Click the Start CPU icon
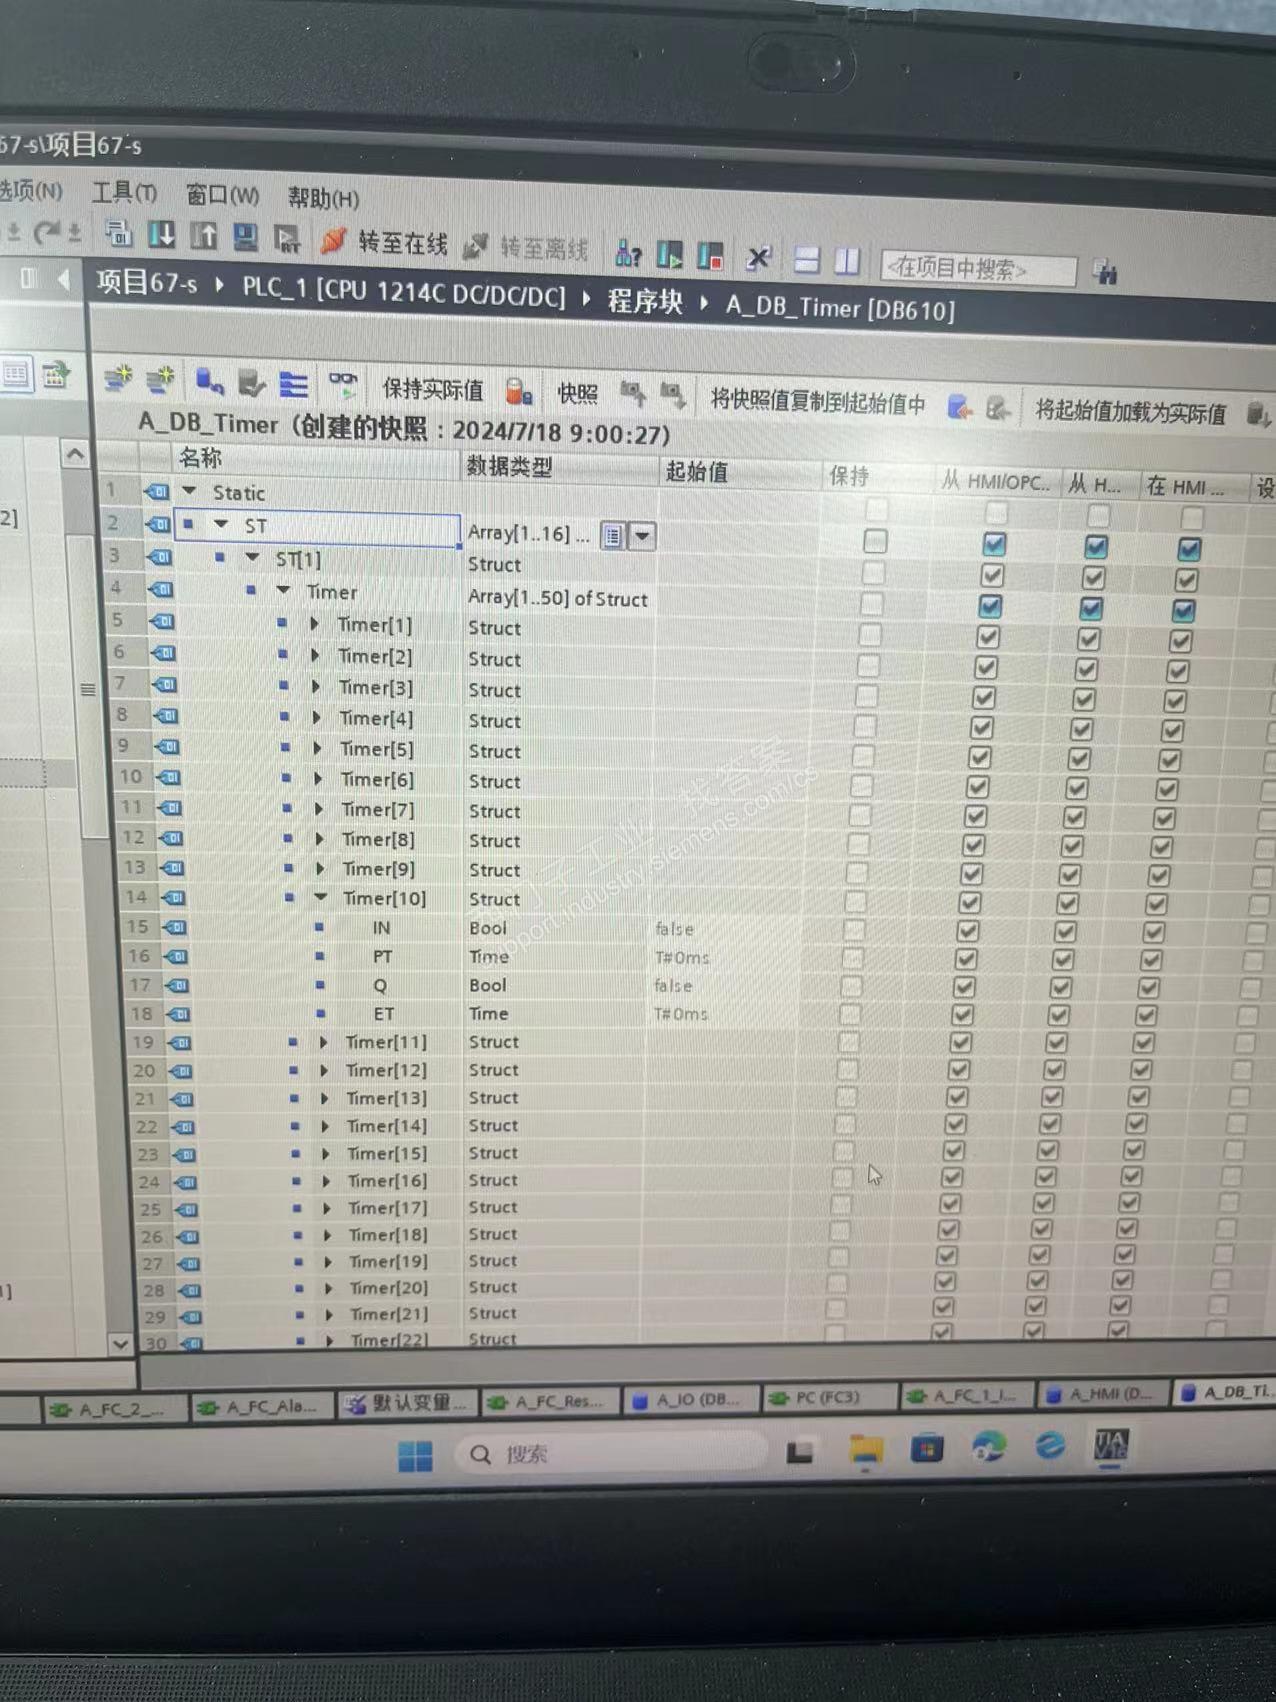This screenshot has width=1276, height=1702. 670,254
